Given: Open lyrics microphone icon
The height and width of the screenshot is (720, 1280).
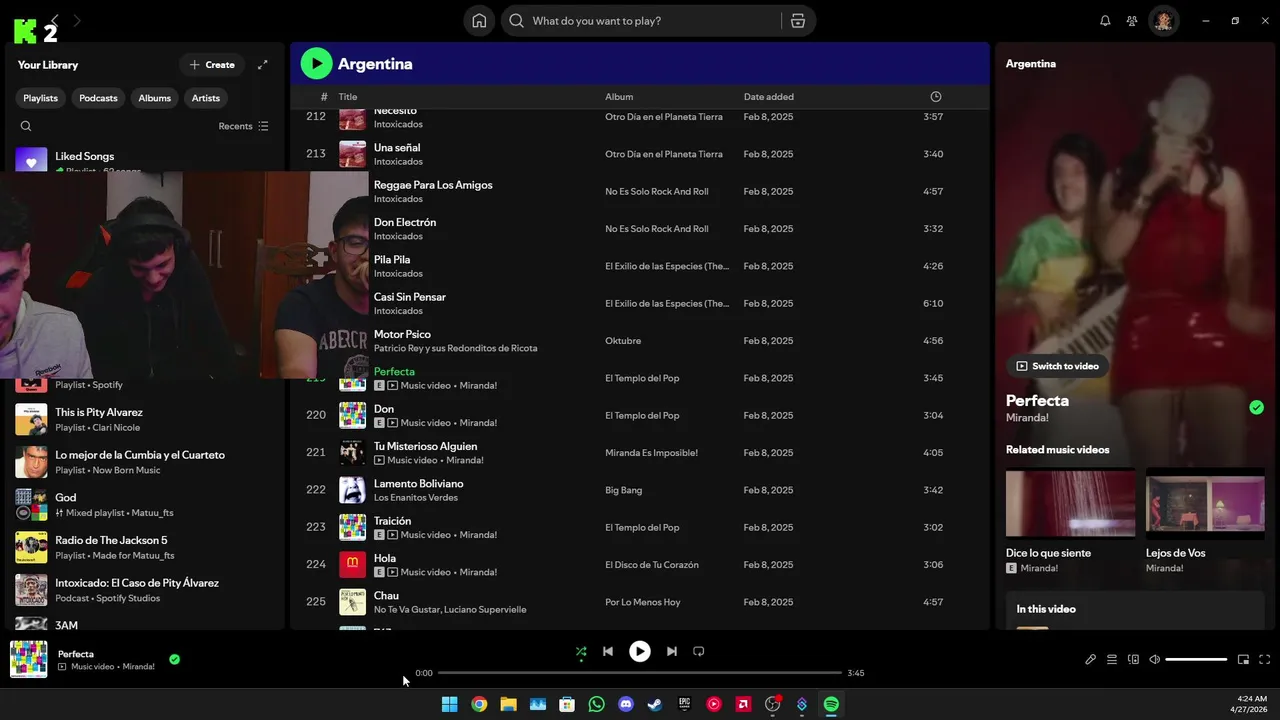Looking at the screenshot, I should [1091, 660].
